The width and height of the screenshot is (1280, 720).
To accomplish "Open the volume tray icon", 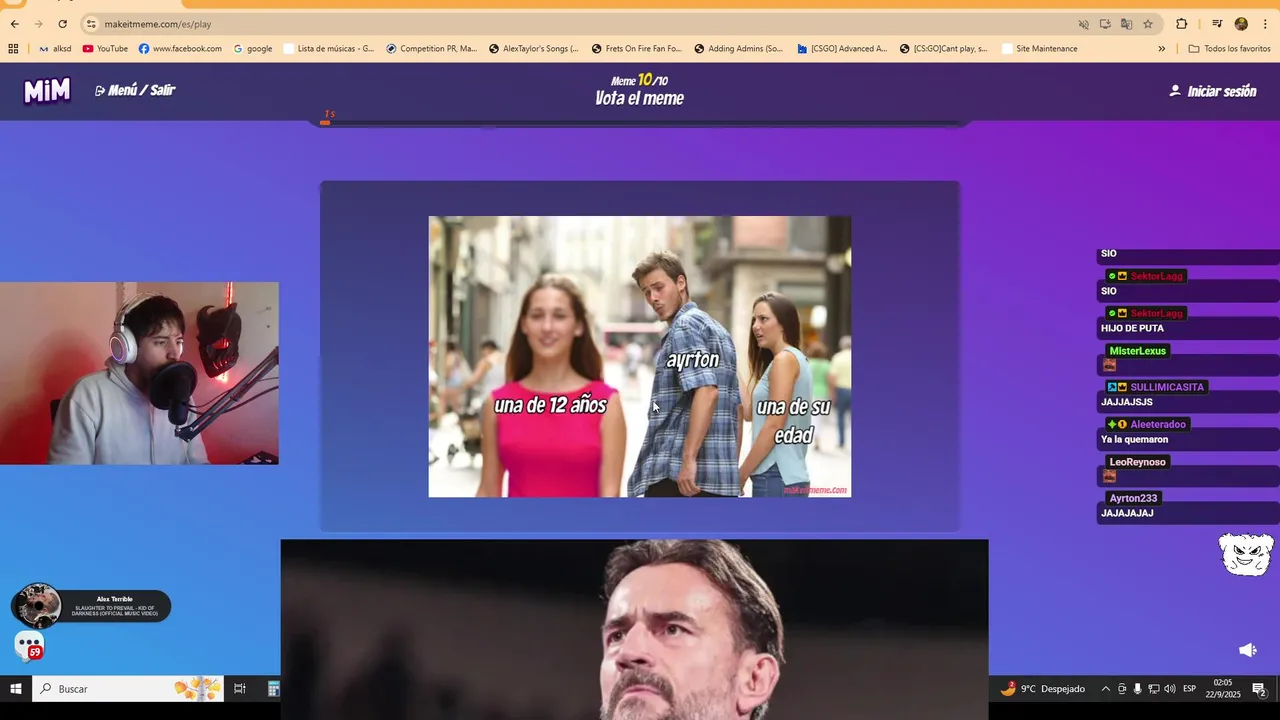I will (1170, 689).
